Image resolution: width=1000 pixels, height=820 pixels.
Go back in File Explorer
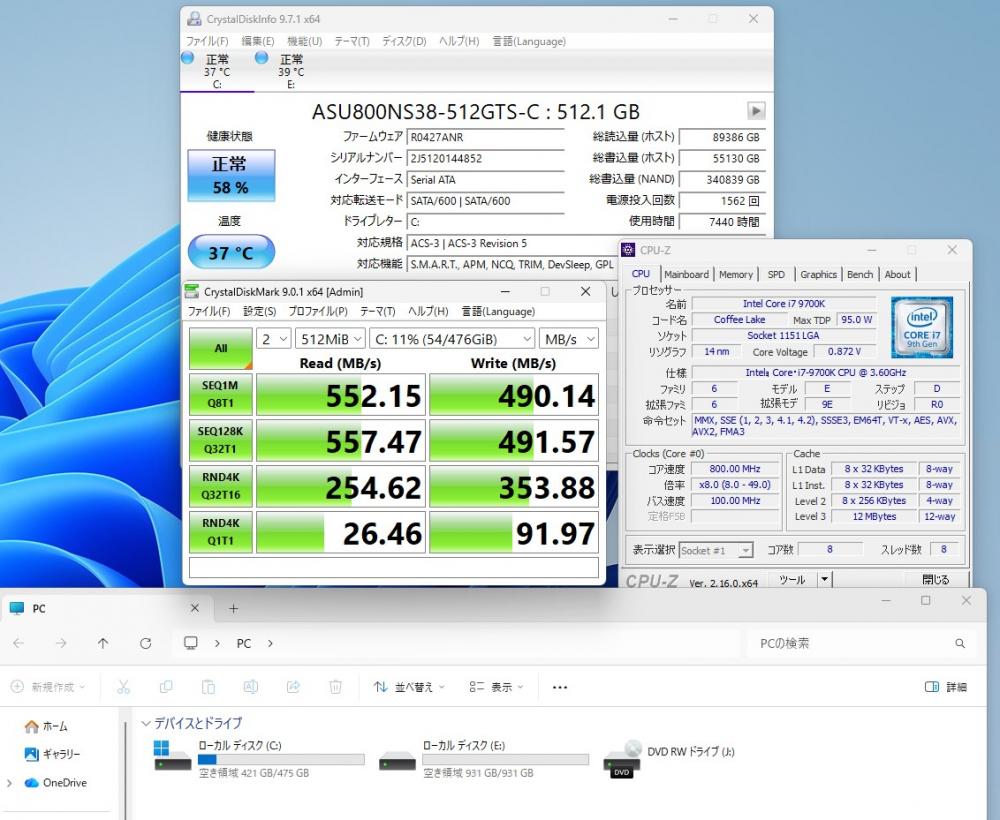18,643
